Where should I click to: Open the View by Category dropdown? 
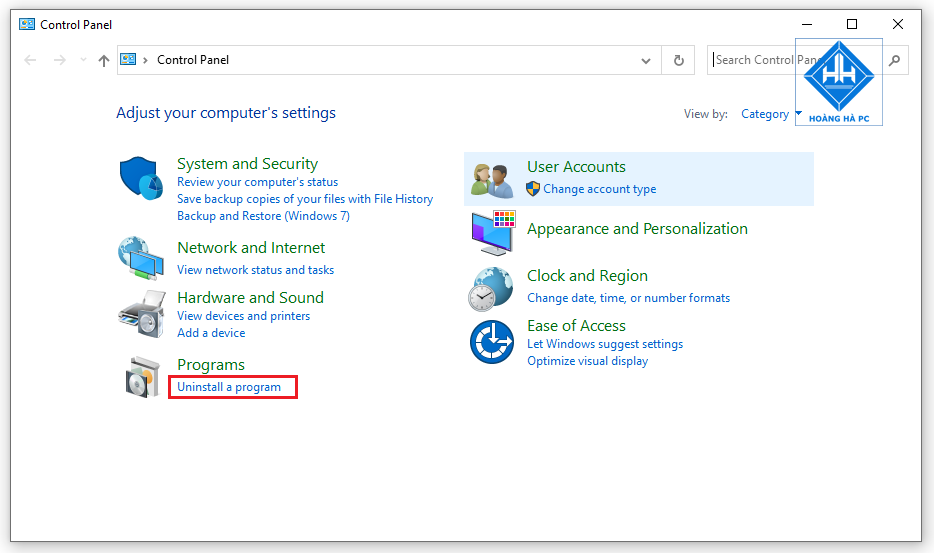(771, 114)
